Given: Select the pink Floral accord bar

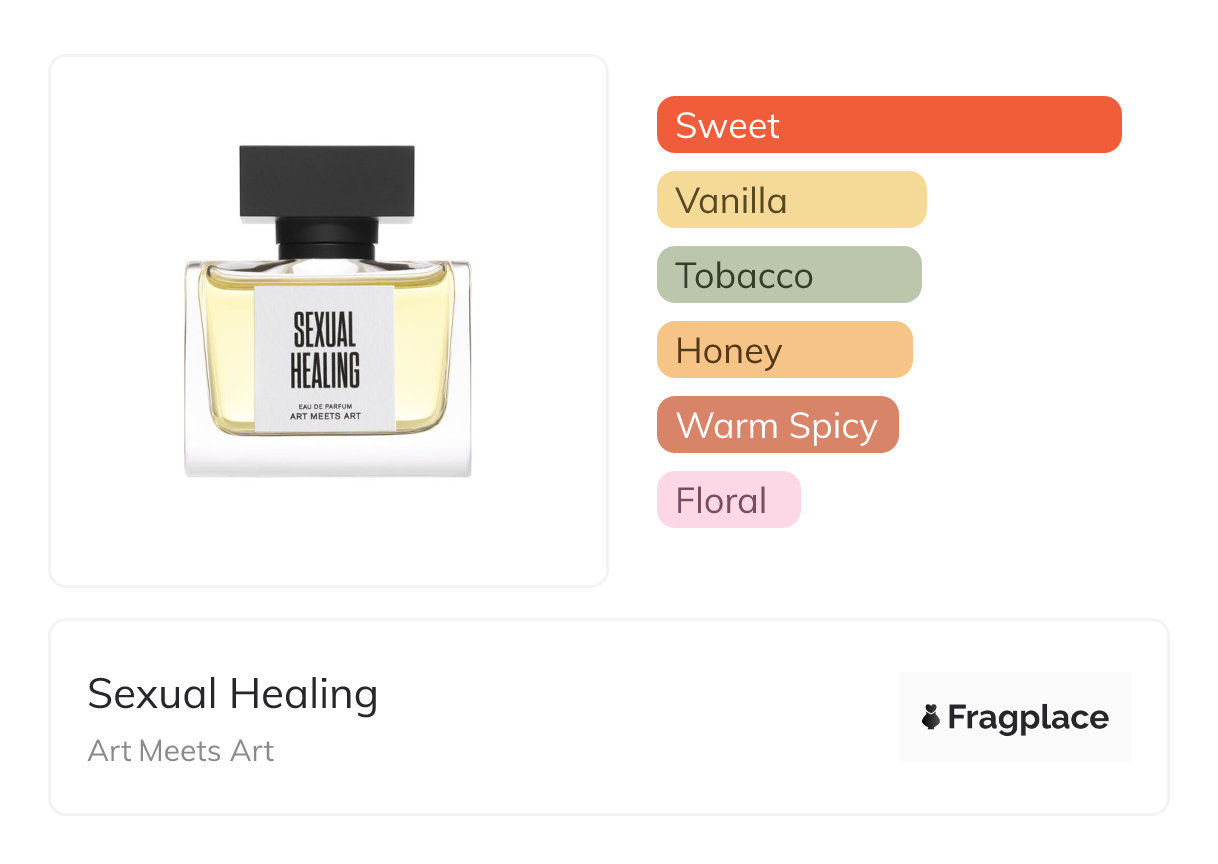Looking at the screenshot, I should tap(728, 500).
